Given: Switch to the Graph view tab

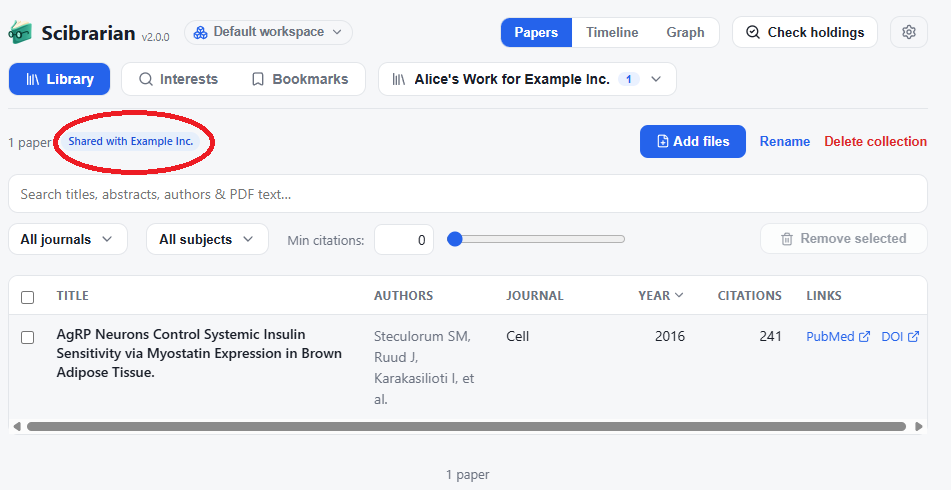Looking at the screenshot, I should coord(685,32).
